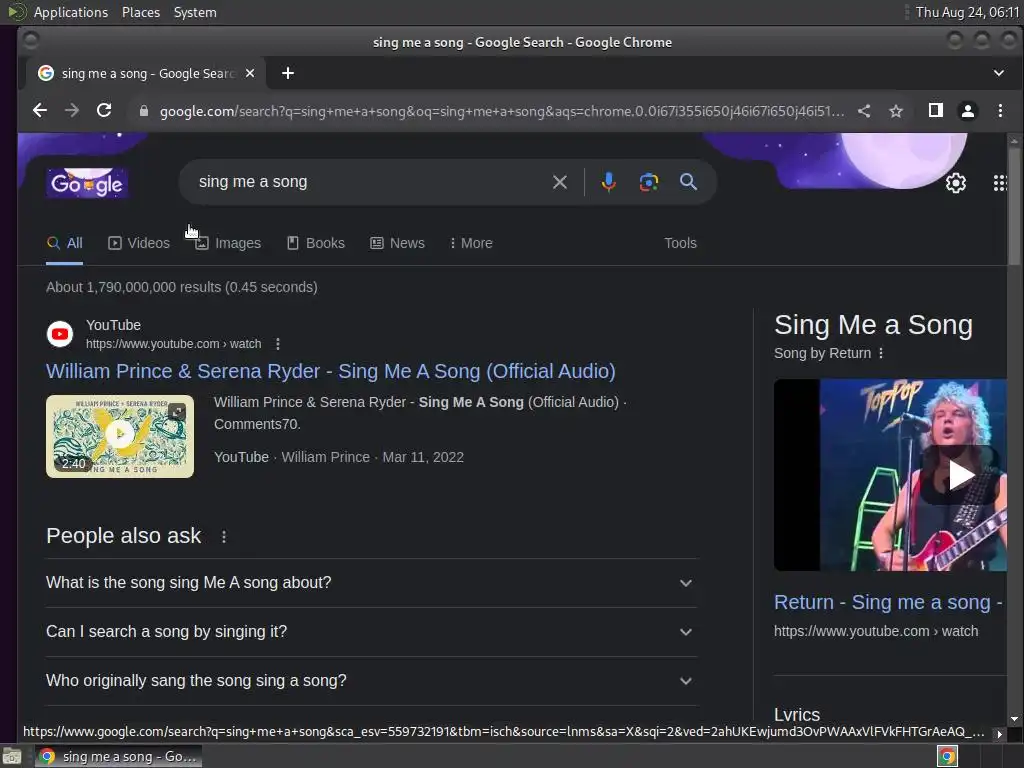This screenshot has height=768, width=1024.
Task: Click the 'Lyrics' heading in side panel
Action: click(797, 714)
